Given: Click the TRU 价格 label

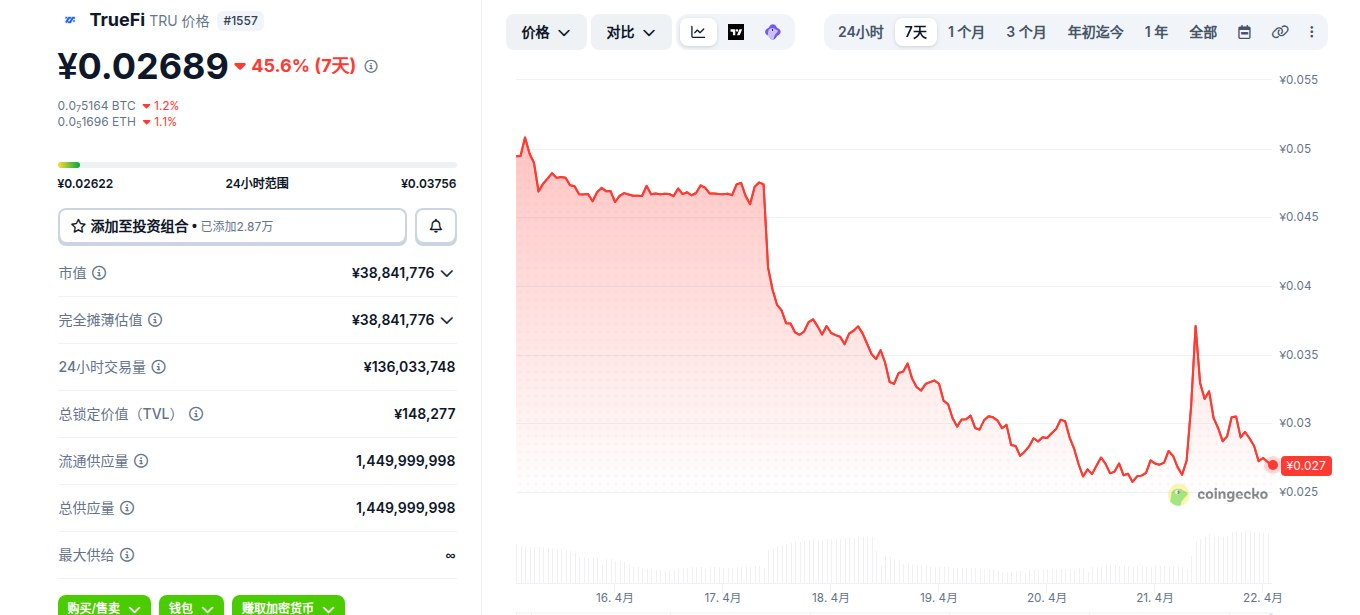Looking at the screenshot, I should tap(180, 20).
